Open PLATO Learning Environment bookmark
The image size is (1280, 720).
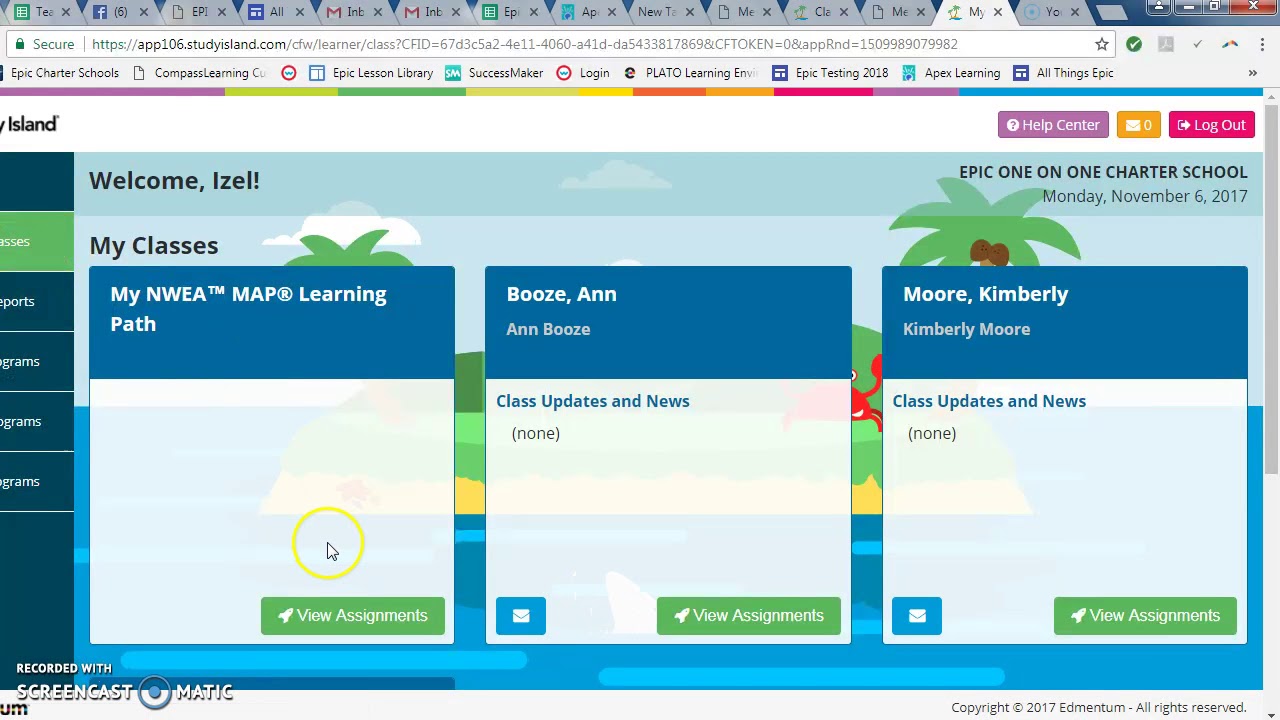(x=691, y=73)
